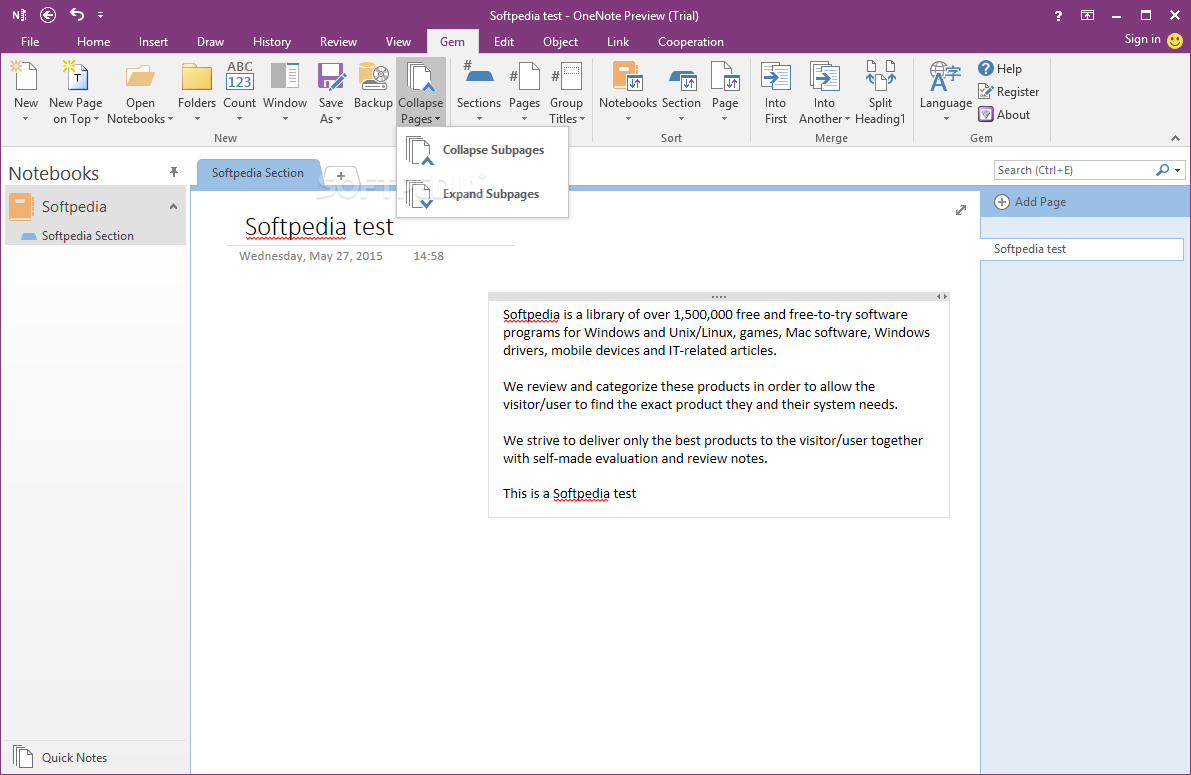Screen dimensions: 1191x775
Task: Switch to the Object tab
Action: tap(561, 42)
